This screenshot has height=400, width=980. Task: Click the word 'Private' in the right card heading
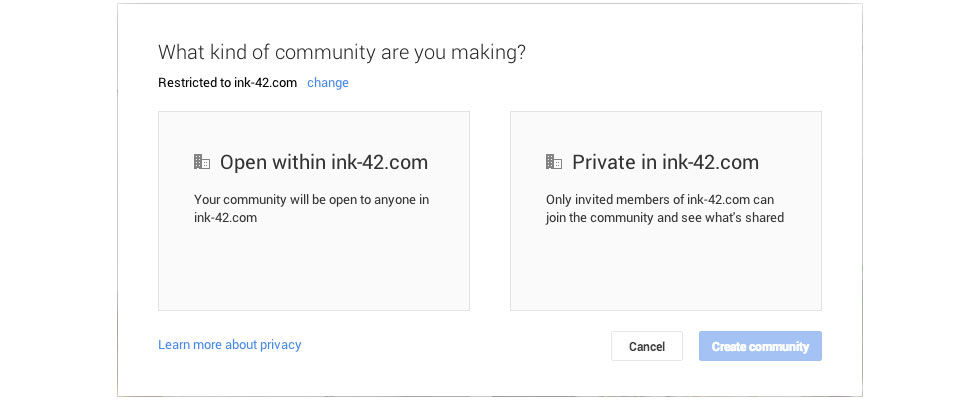click(x=604, y=162)
